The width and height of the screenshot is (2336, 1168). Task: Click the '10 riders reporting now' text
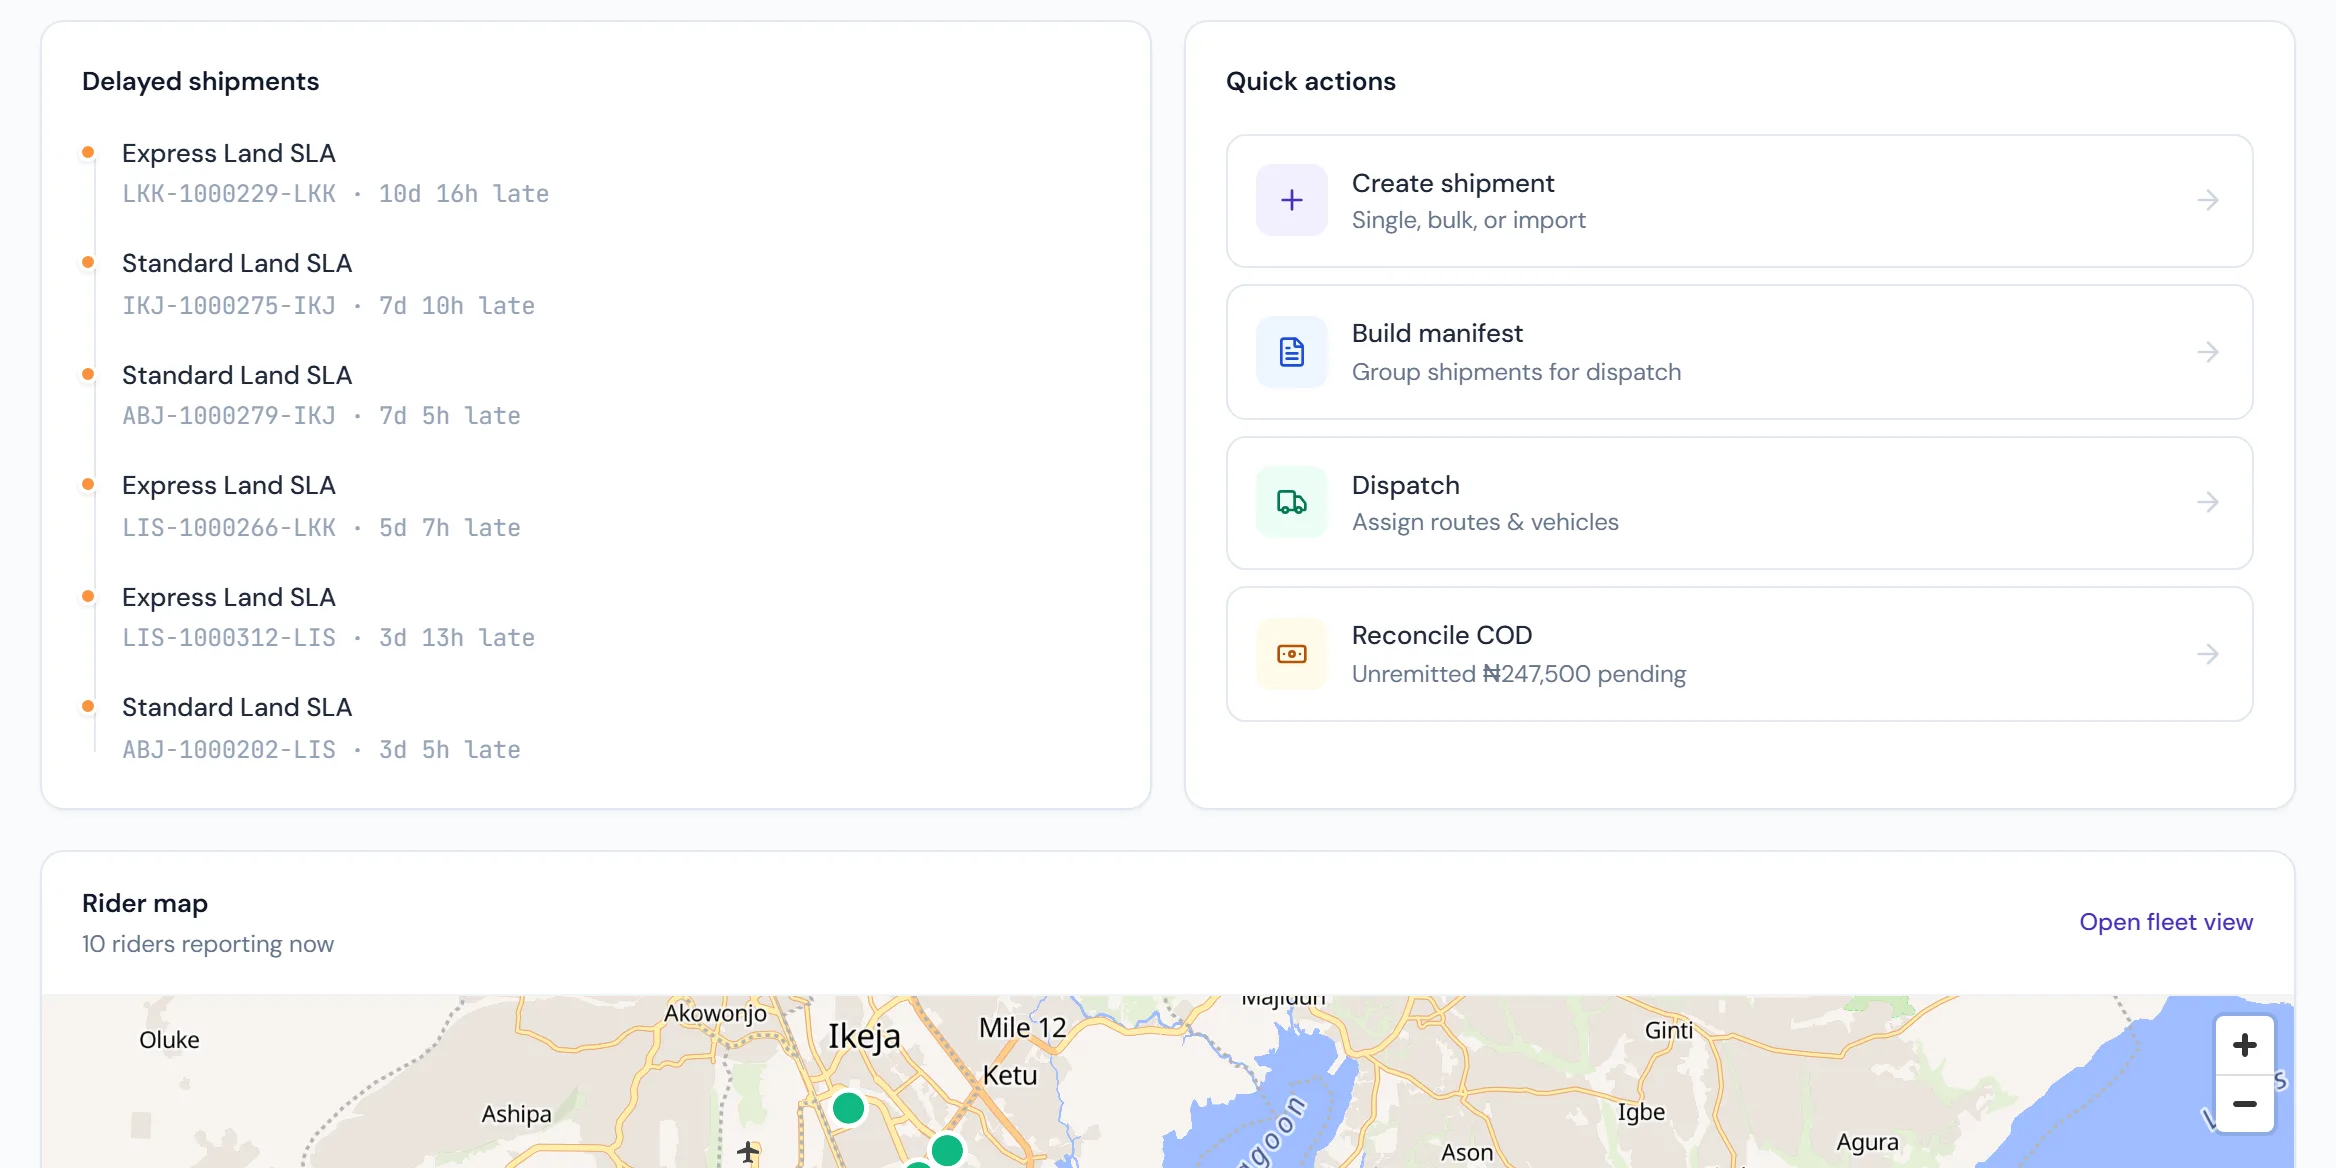(208, 944)
